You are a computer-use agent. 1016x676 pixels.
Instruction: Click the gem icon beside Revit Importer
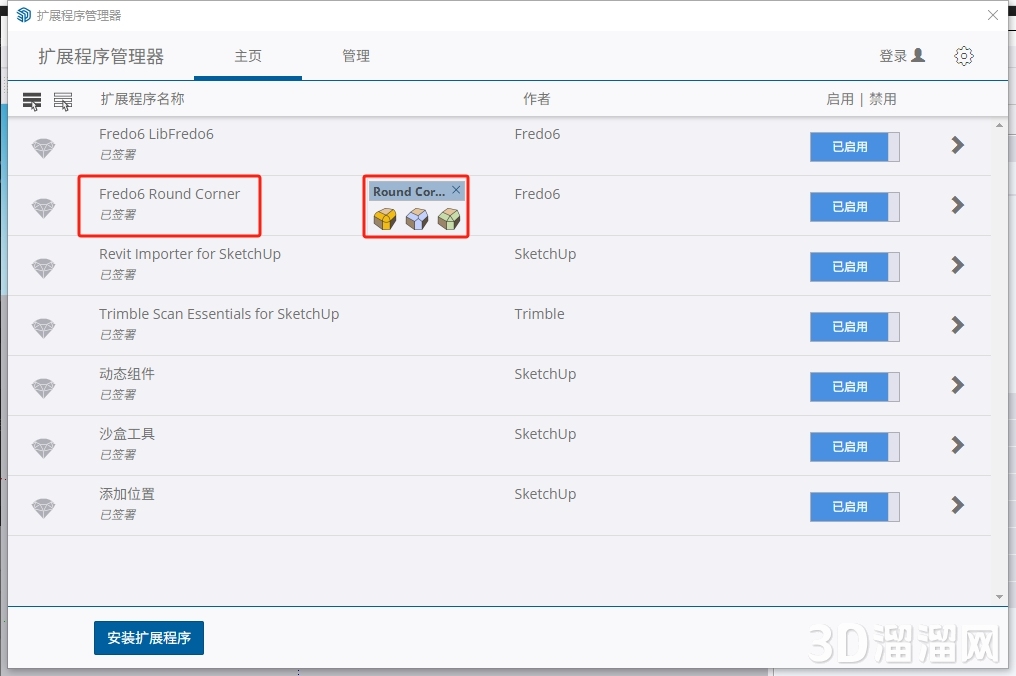(43, 268)
